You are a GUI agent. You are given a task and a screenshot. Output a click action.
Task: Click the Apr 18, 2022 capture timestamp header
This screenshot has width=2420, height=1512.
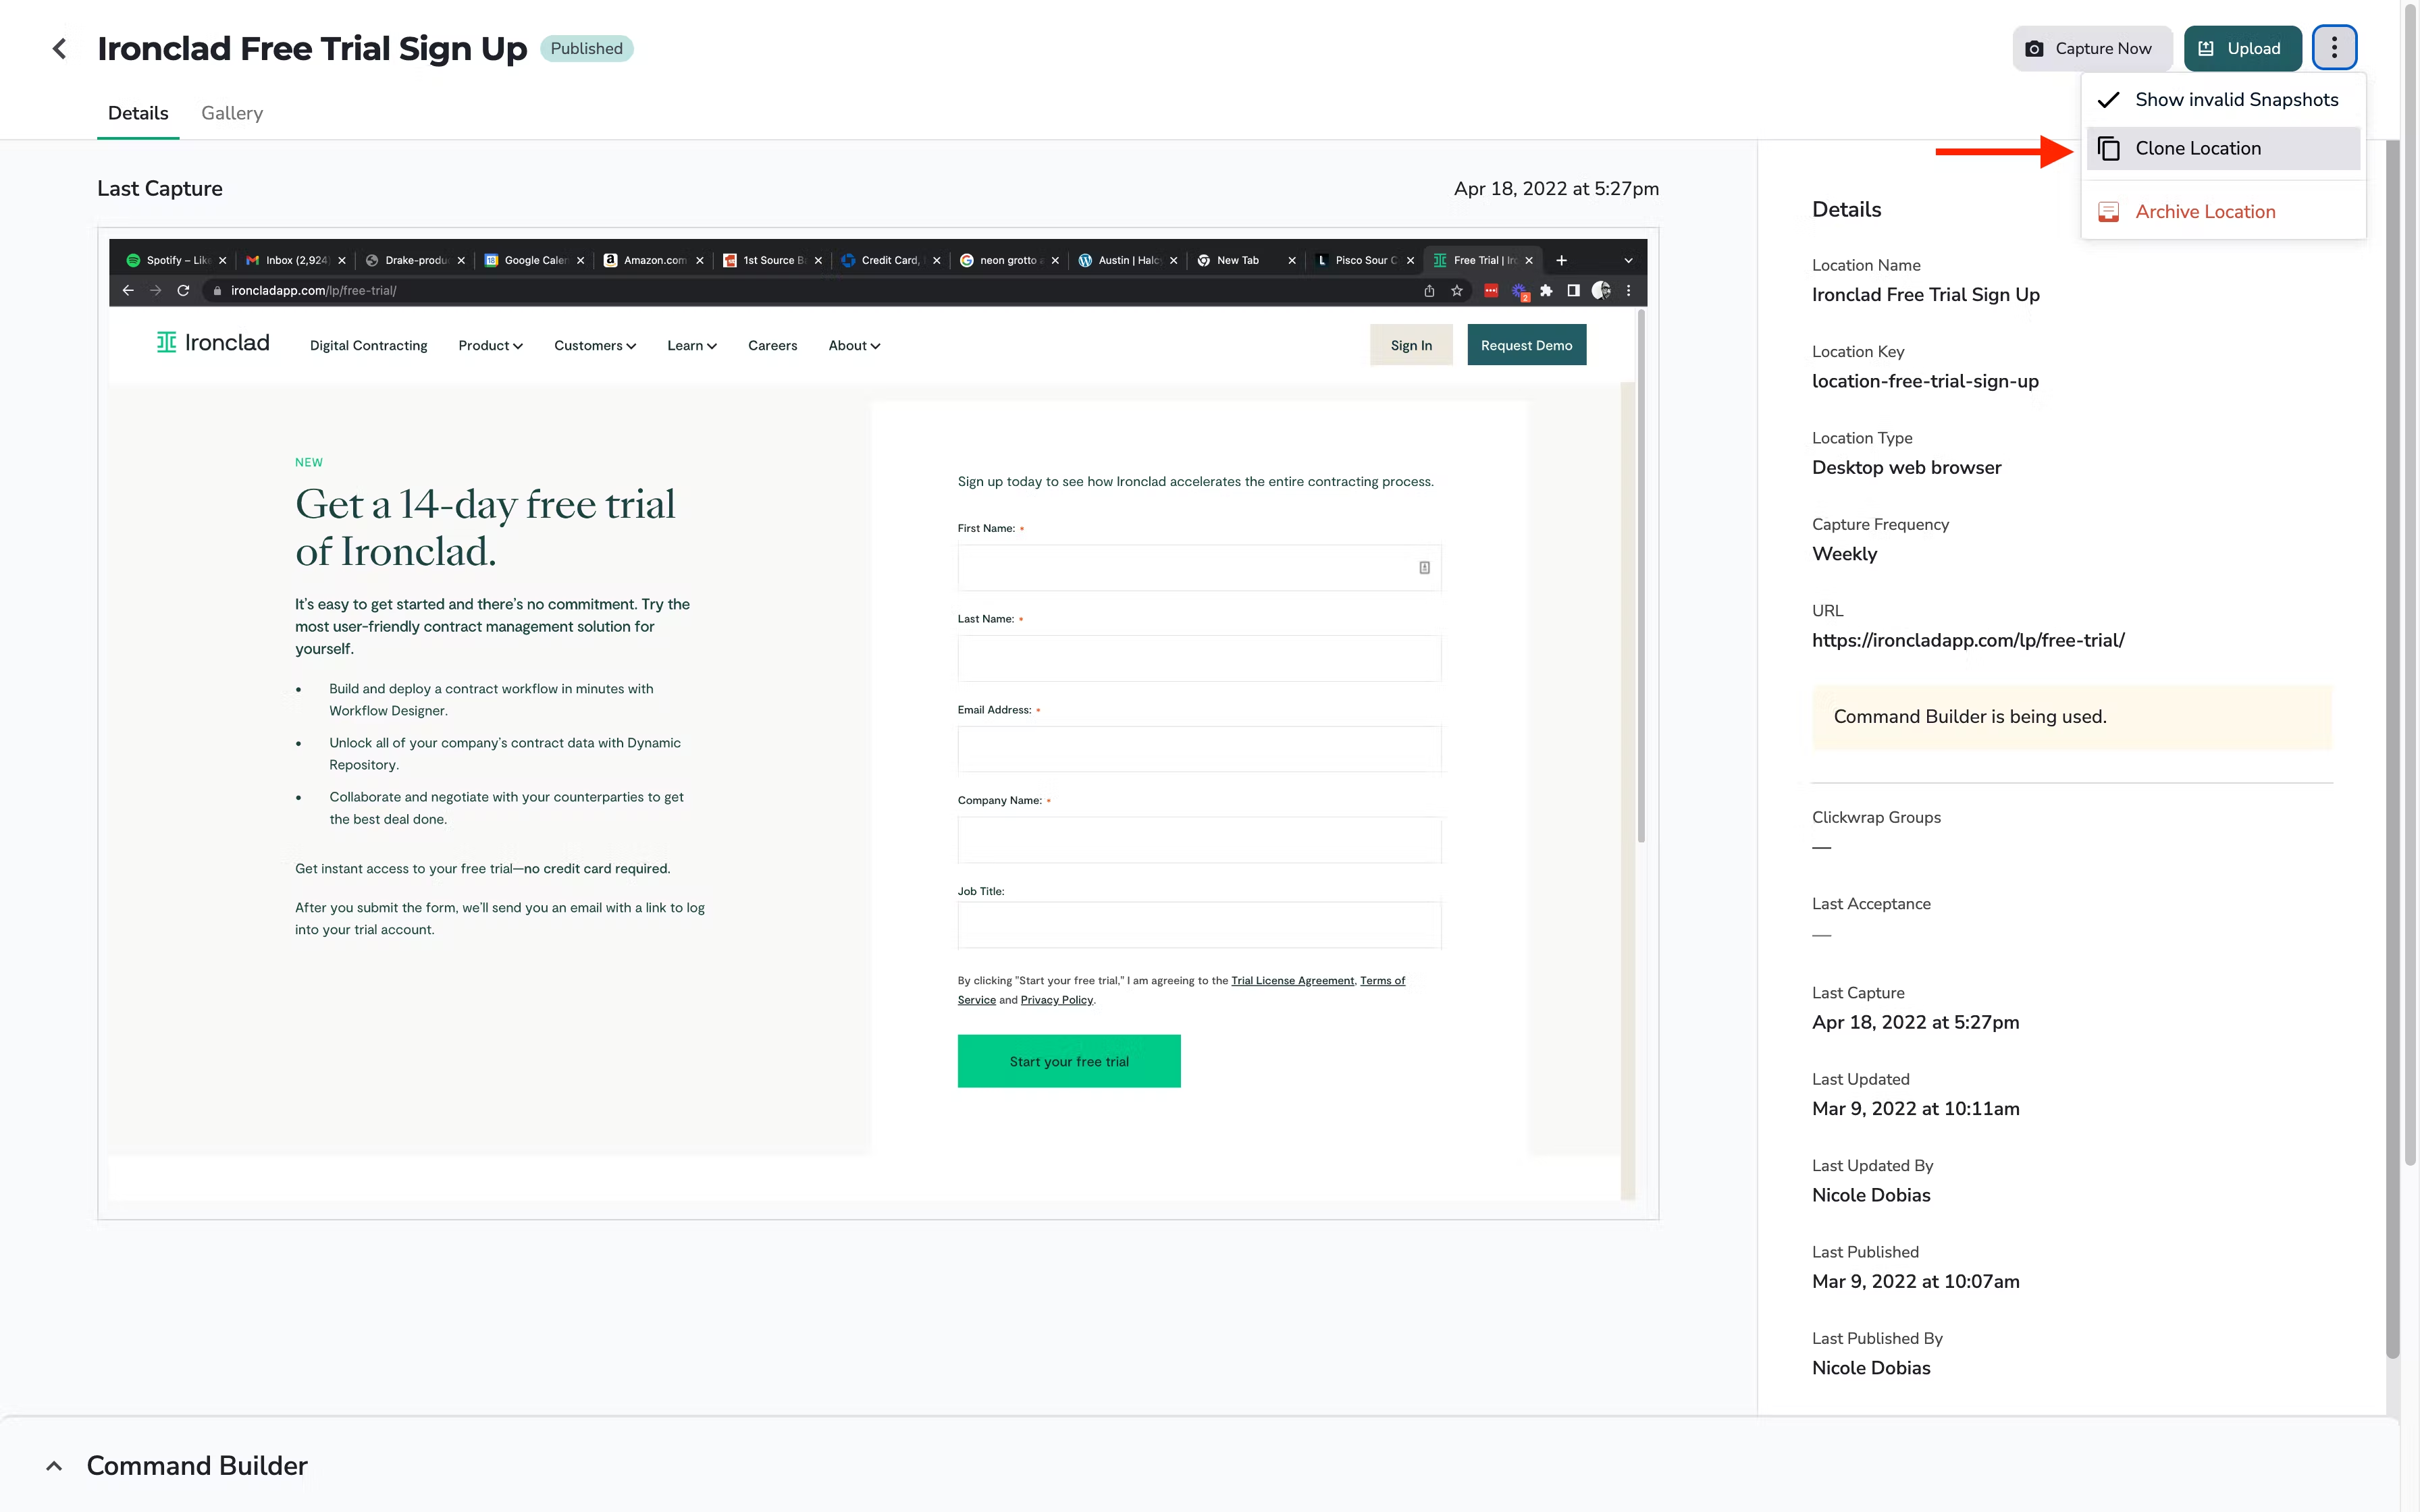coord(1556,189)
